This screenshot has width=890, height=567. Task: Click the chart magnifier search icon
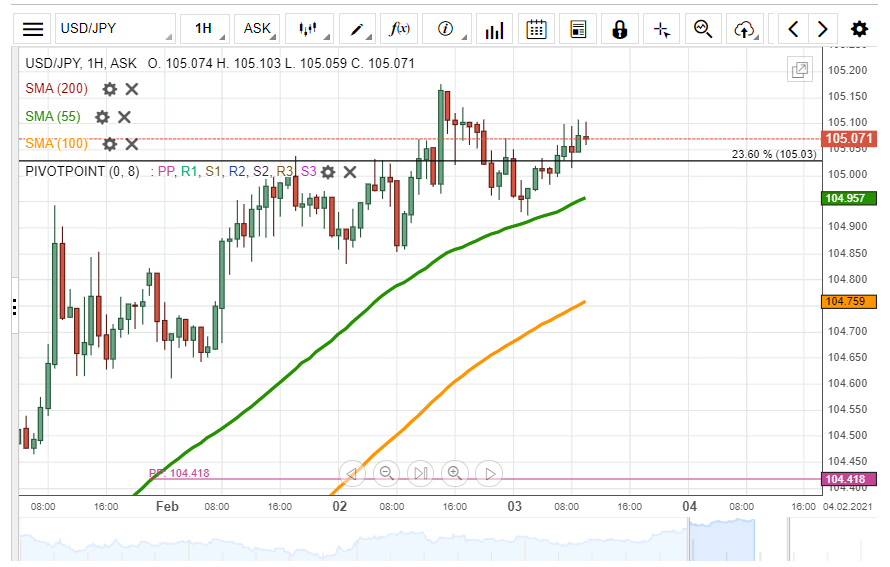pos(703,29)
